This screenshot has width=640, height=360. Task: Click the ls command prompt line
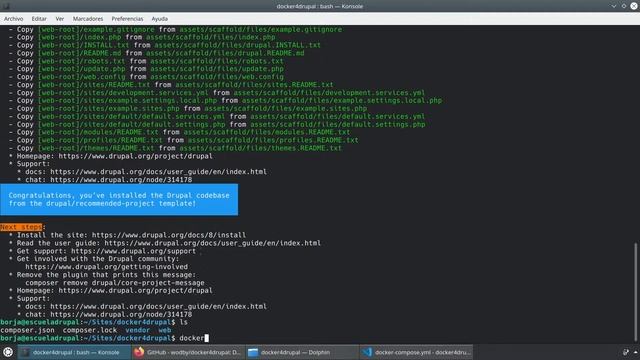point(94,322)
